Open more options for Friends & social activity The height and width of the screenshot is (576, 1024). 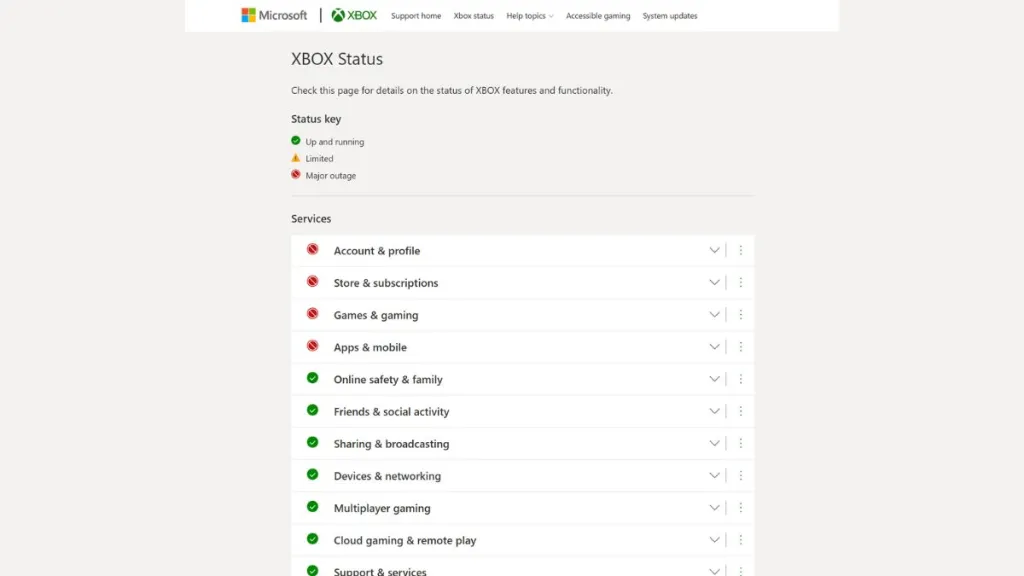click(x=741, y=411)
